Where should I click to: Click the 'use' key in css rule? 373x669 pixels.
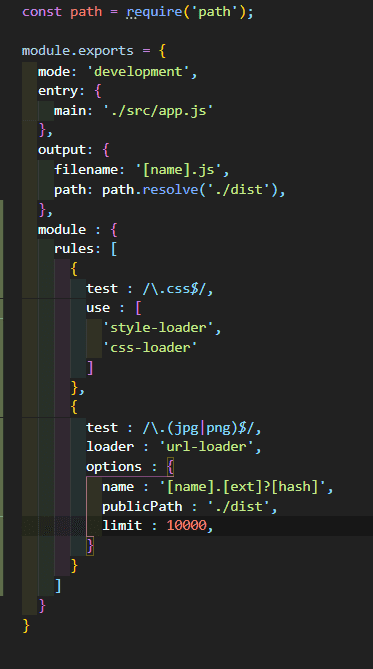98,308
